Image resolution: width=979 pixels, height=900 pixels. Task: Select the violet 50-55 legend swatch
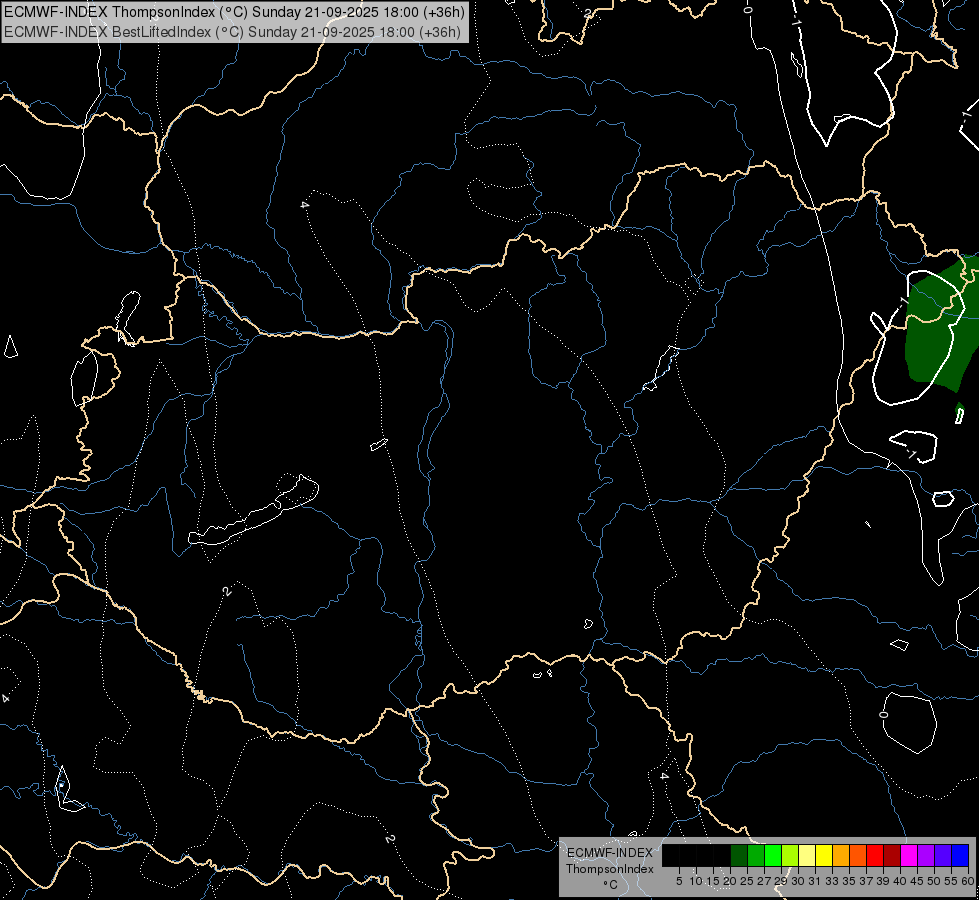point(943,855)
